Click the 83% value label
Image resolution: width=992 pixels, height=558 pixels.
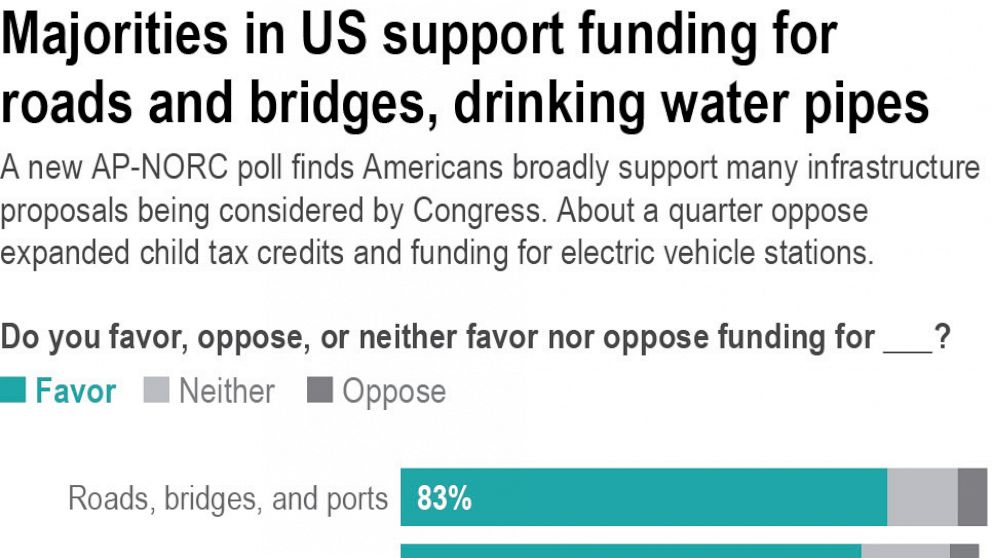444,498
